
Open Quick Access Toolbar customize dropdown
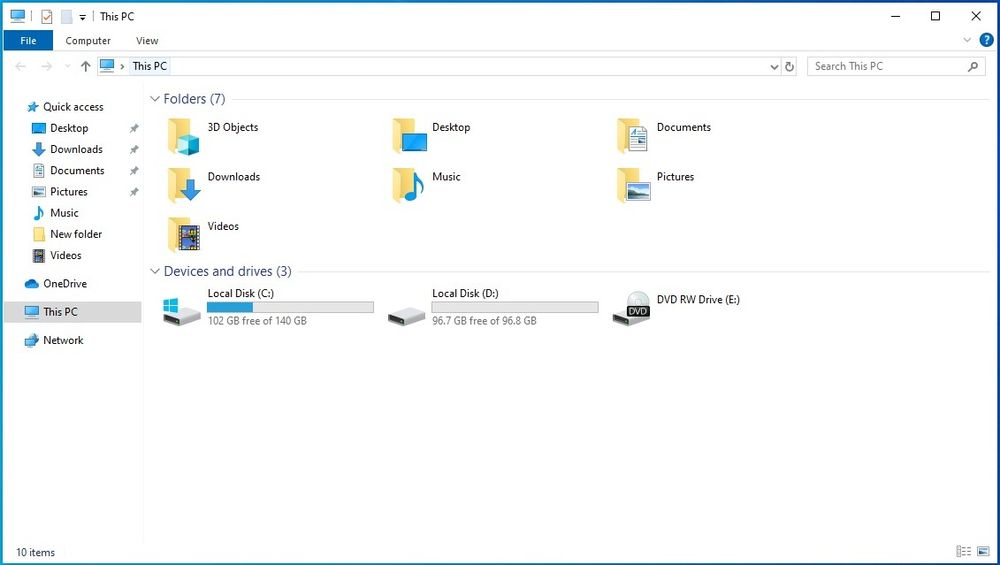click(x=82, y=17)
